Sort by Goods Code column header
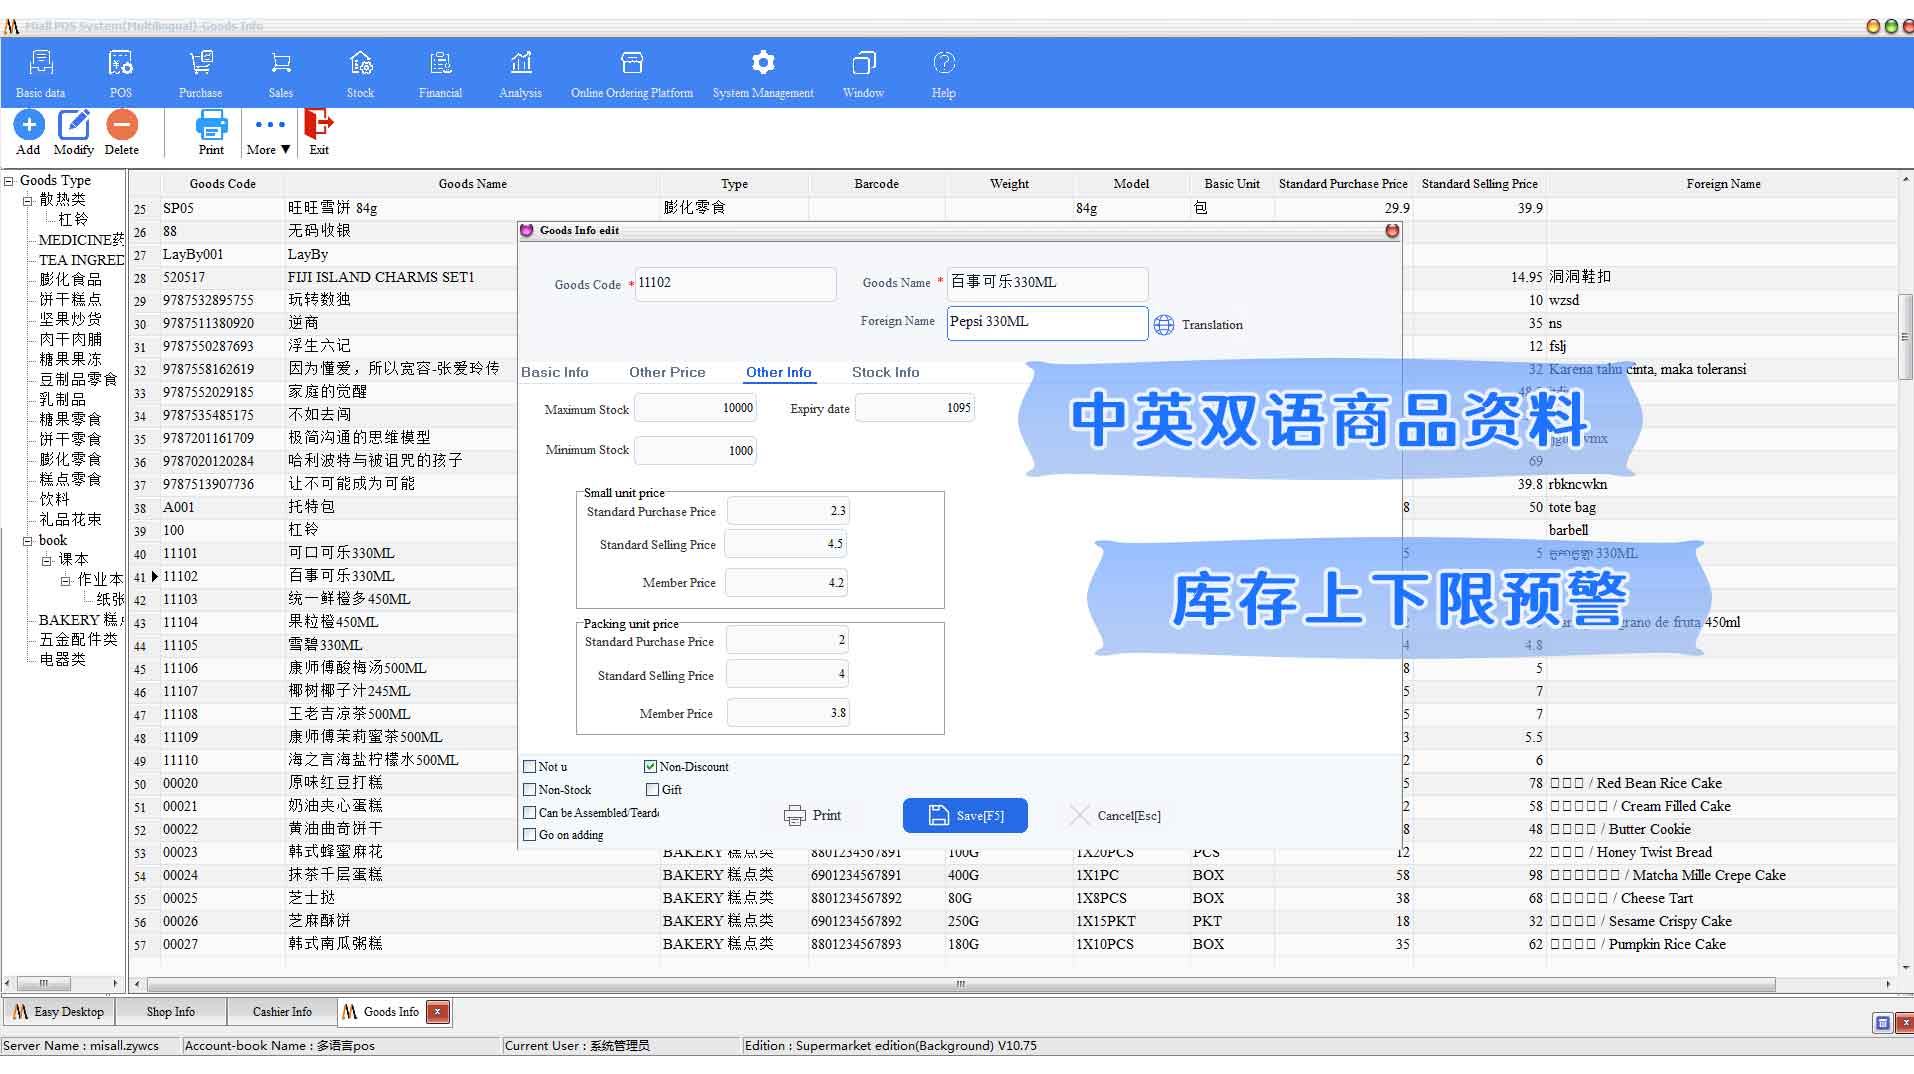This screenshot has width=1914, height=1074. 222,184
